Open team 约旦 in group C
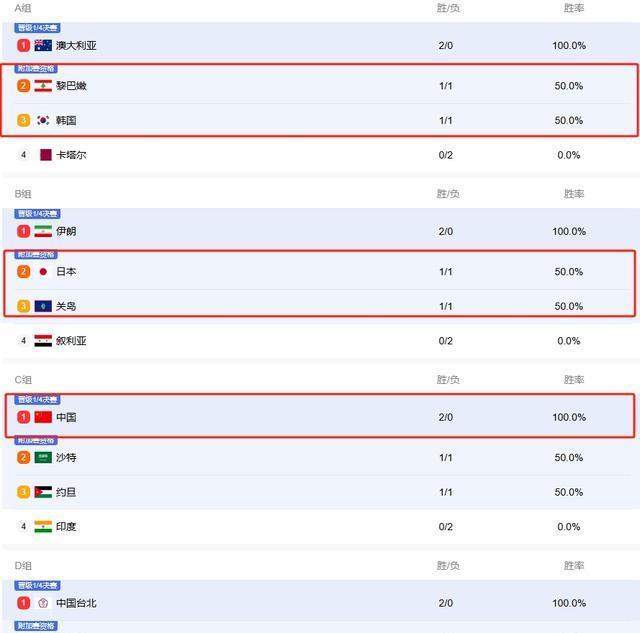640x633 pixels. coord(66,492)
